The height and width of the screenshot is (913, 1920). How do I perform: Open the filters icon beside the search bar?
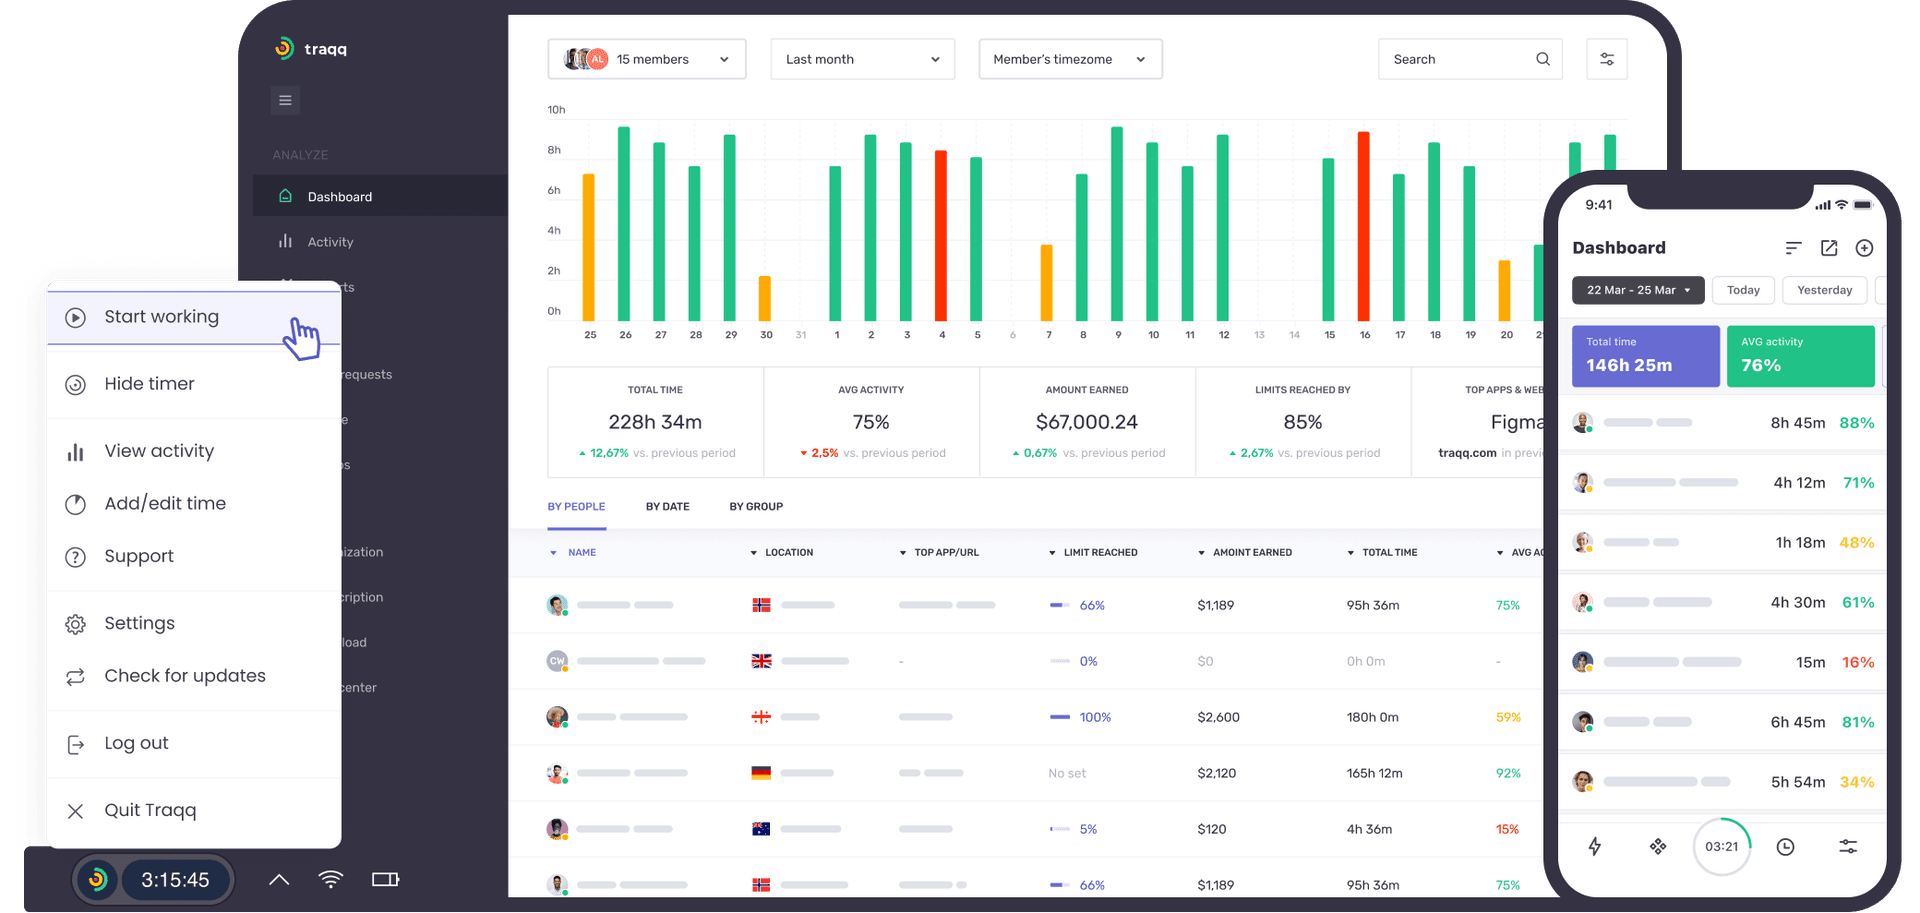[x=1606, y=59]
